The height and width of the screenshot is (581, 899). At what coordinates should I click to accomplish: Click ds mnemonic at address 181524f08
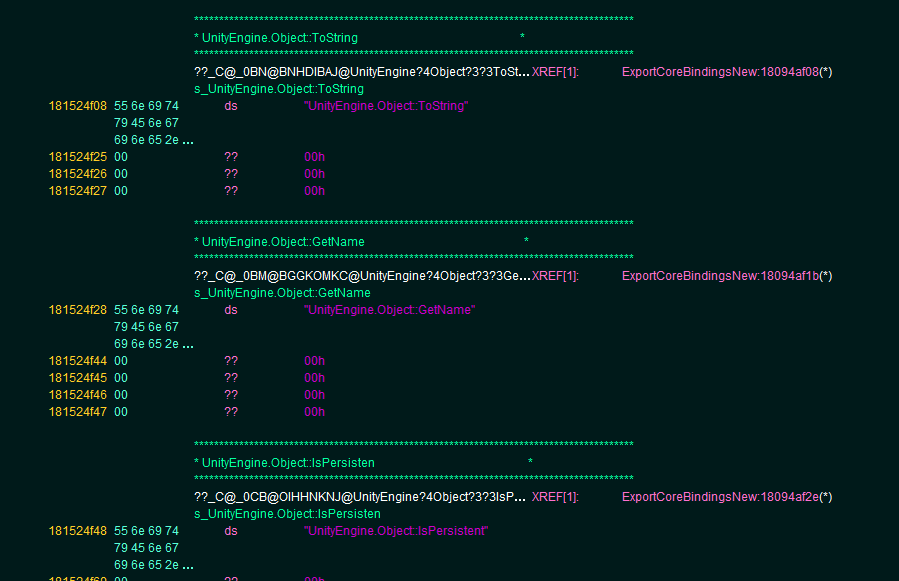pos(230,106)
